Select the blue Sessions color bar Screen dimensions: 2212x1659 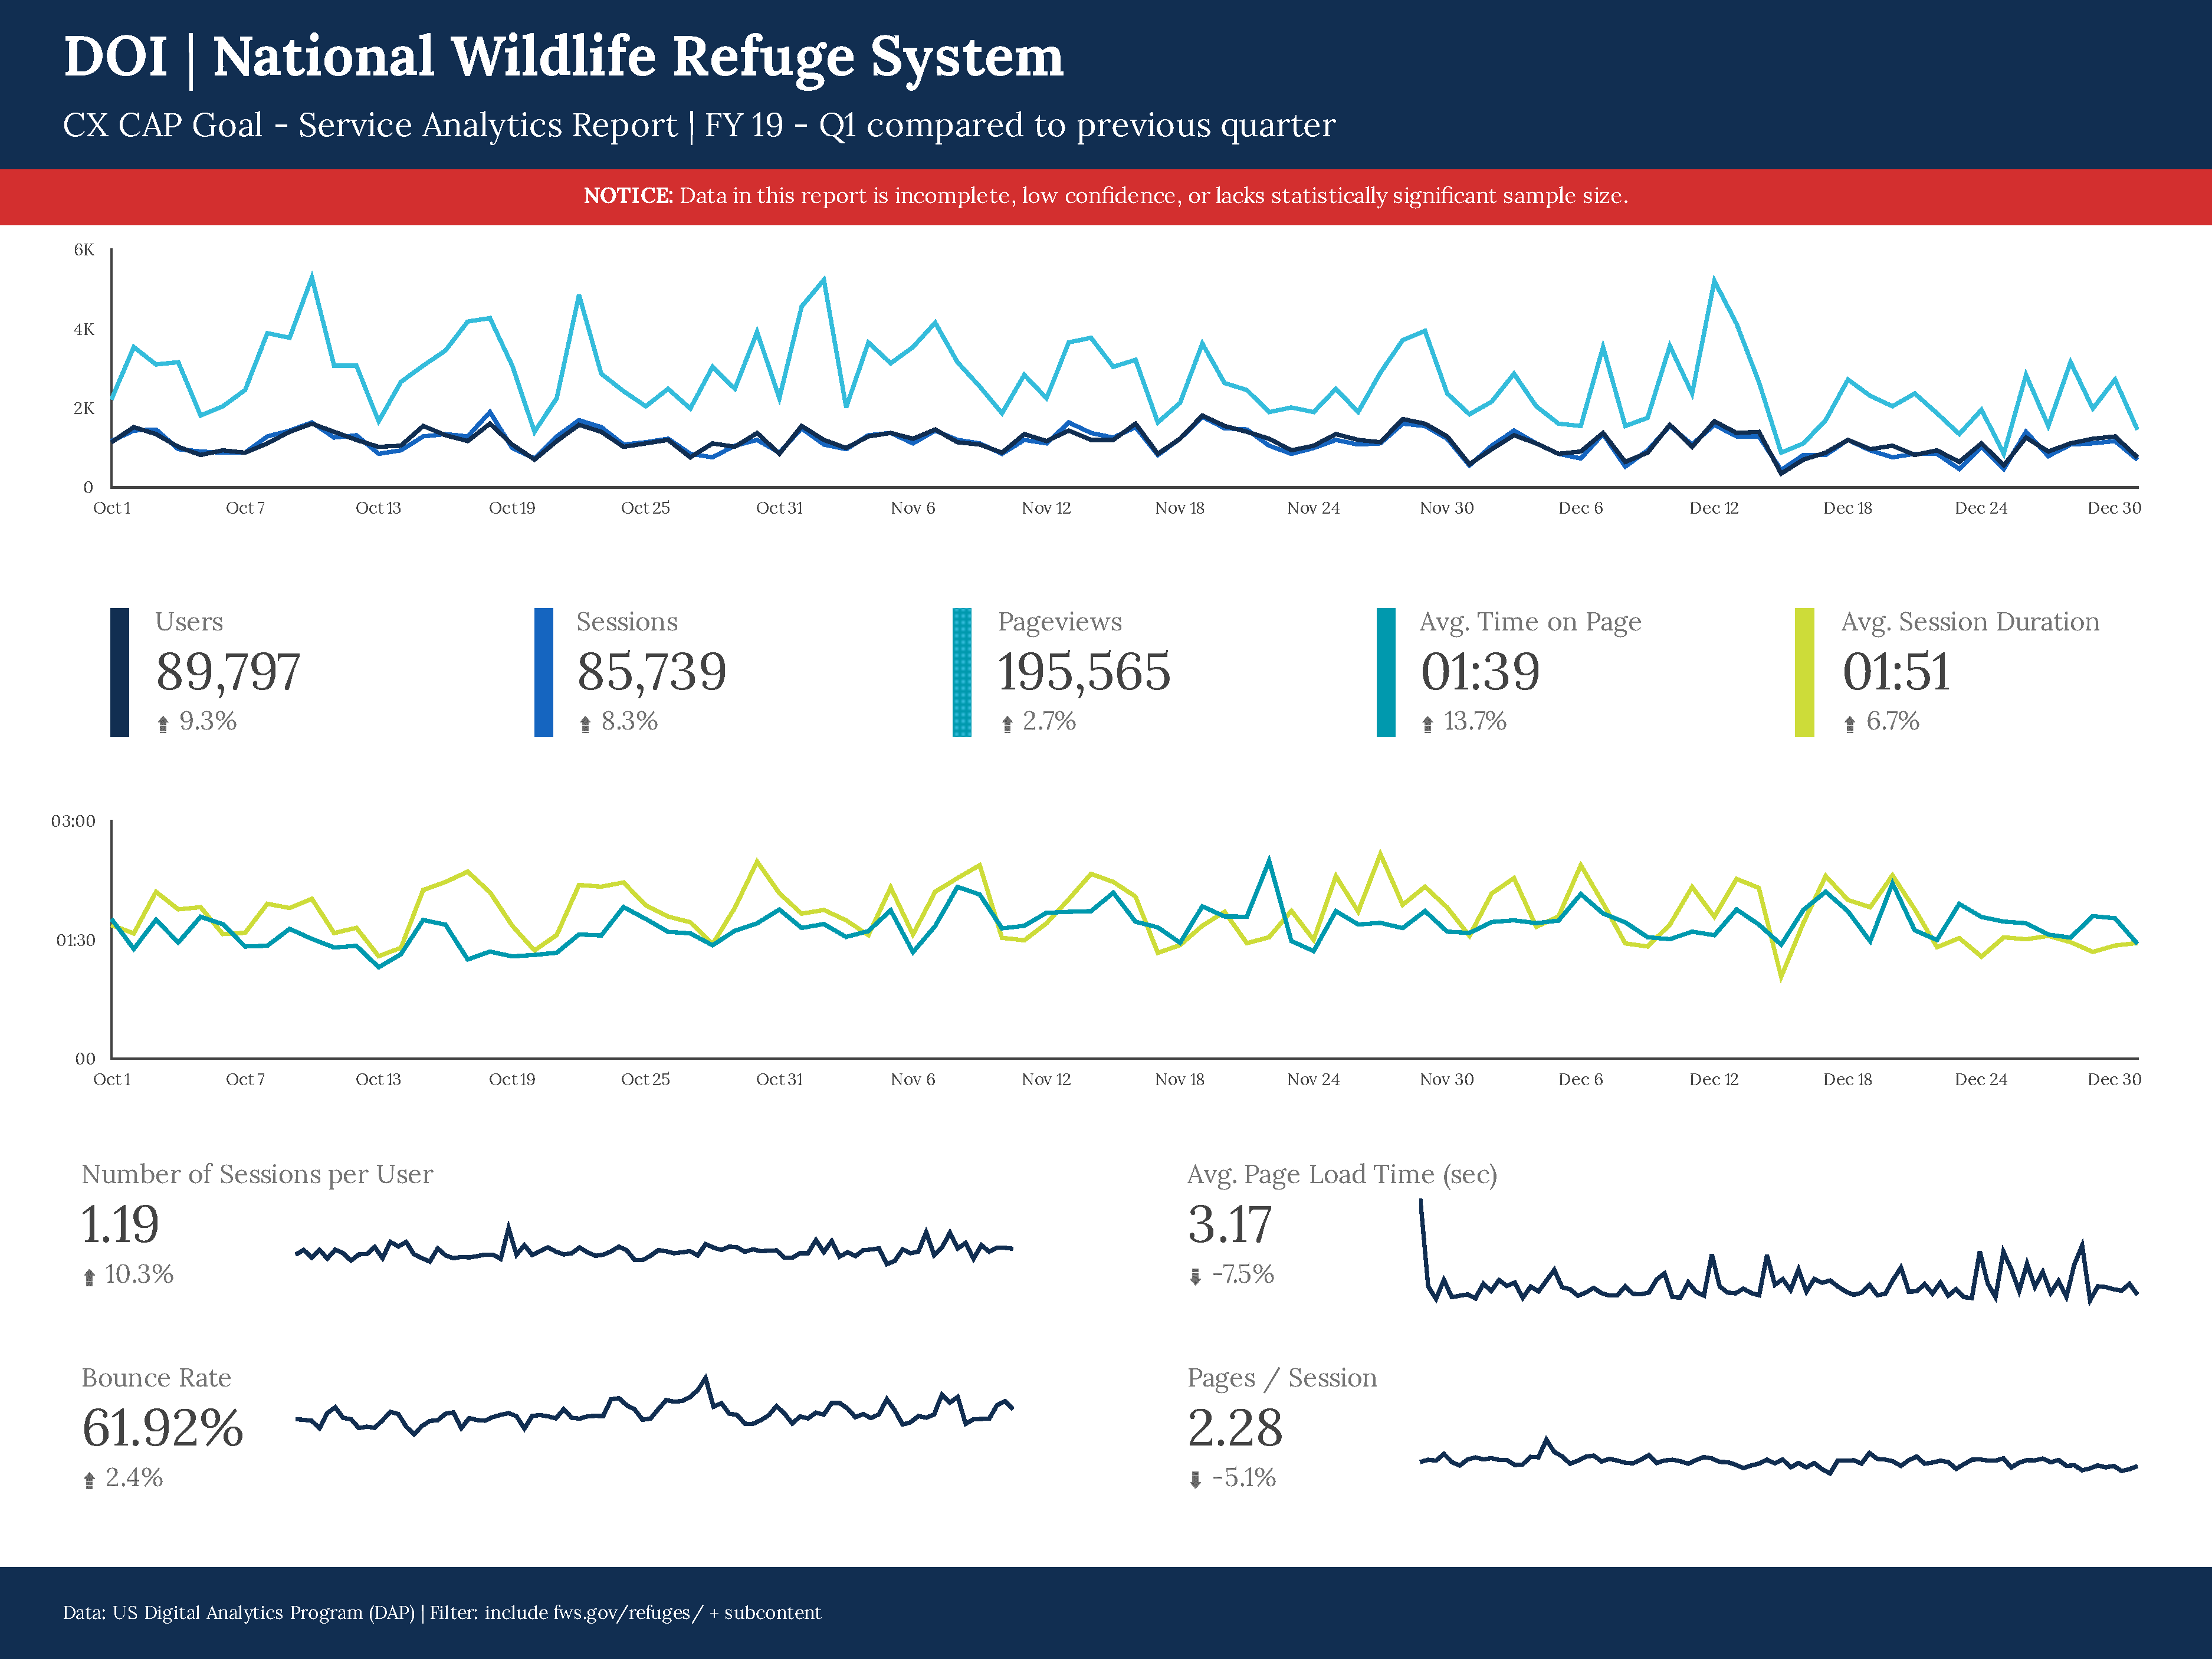(x=544, y=672)
